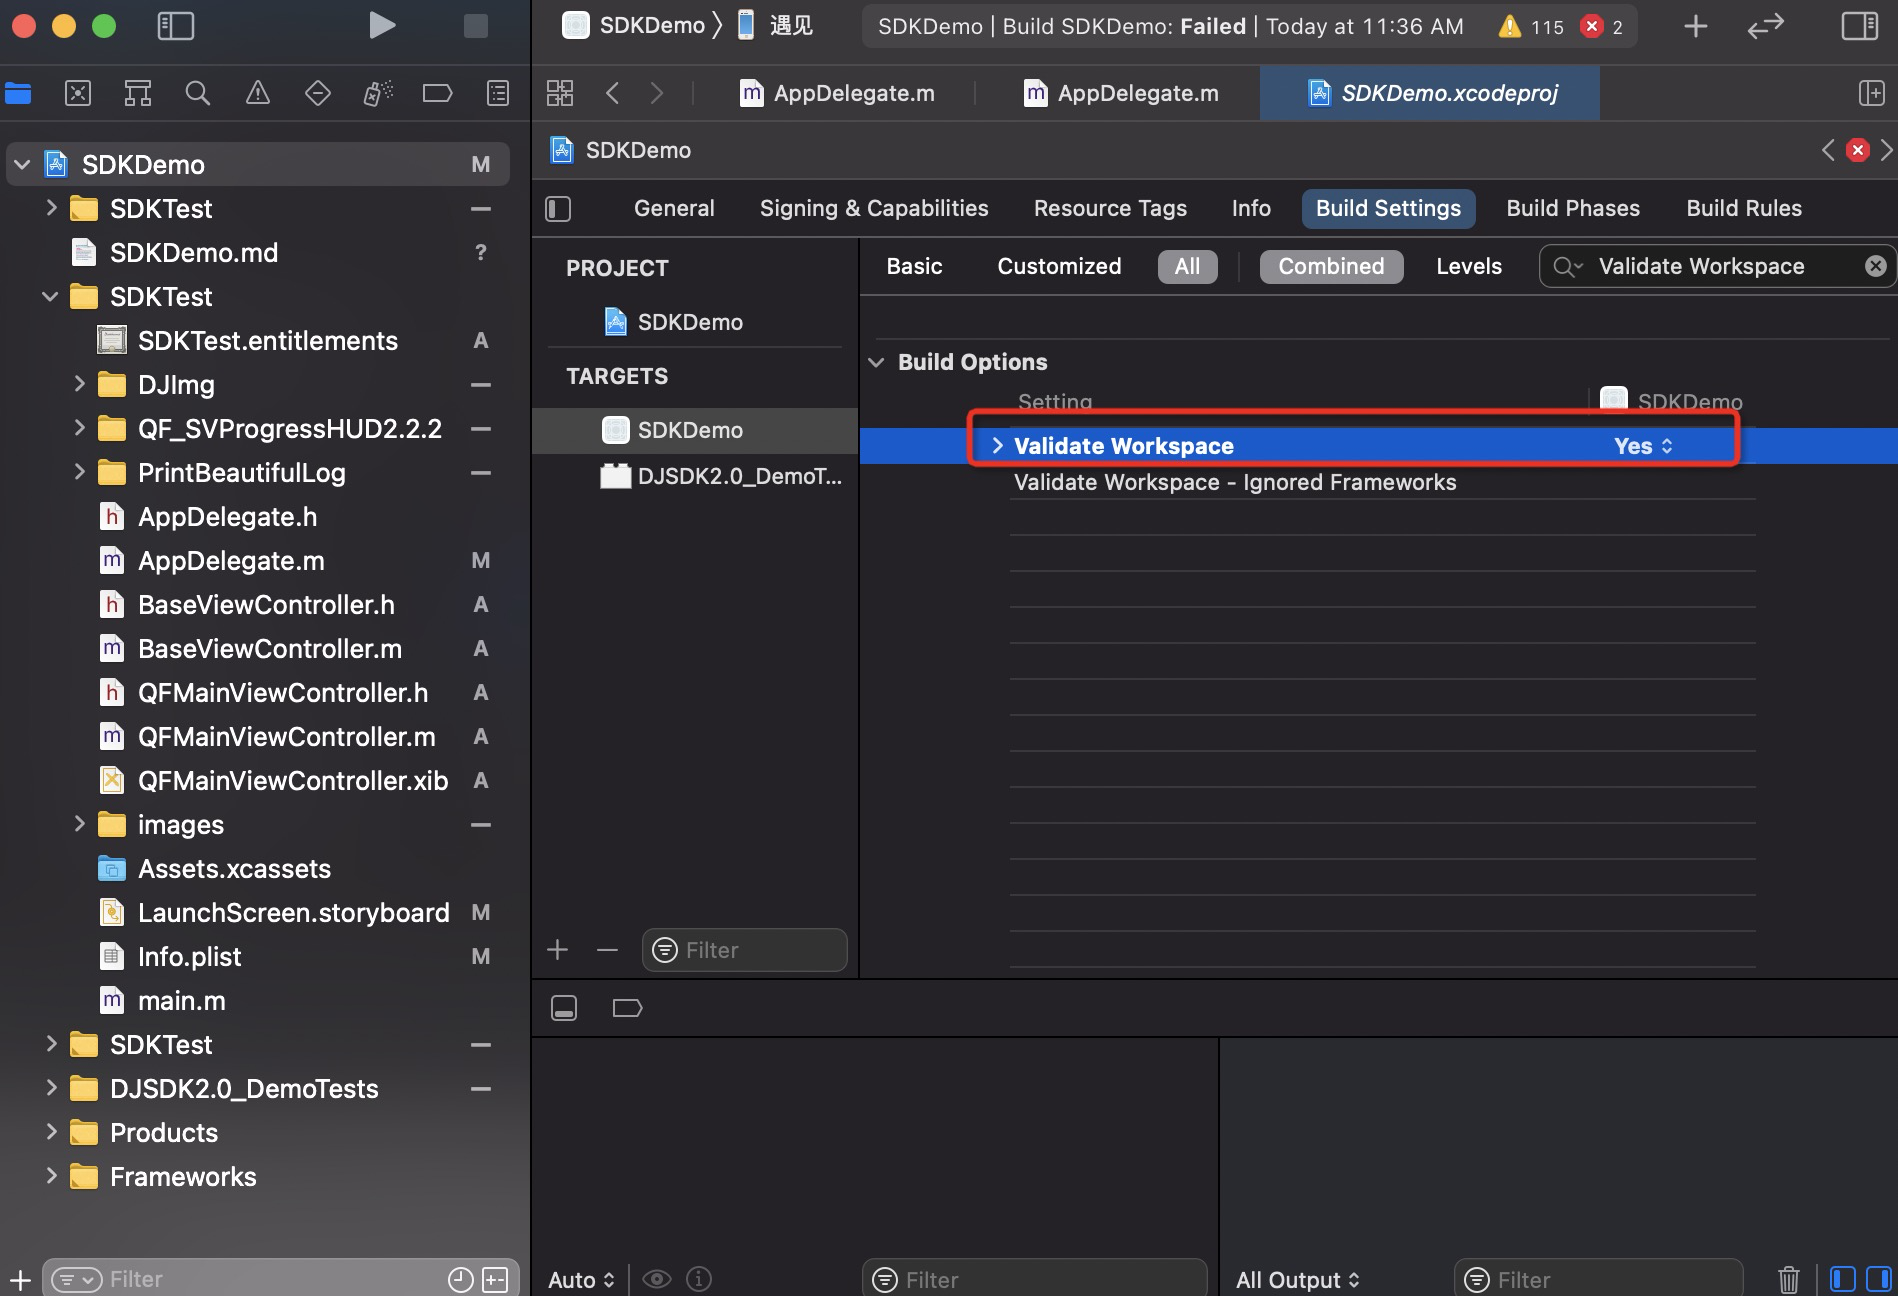Open the Symbol navigator icon
The width and height of the screenshot is (1898, 1296).
pos(138,94)
